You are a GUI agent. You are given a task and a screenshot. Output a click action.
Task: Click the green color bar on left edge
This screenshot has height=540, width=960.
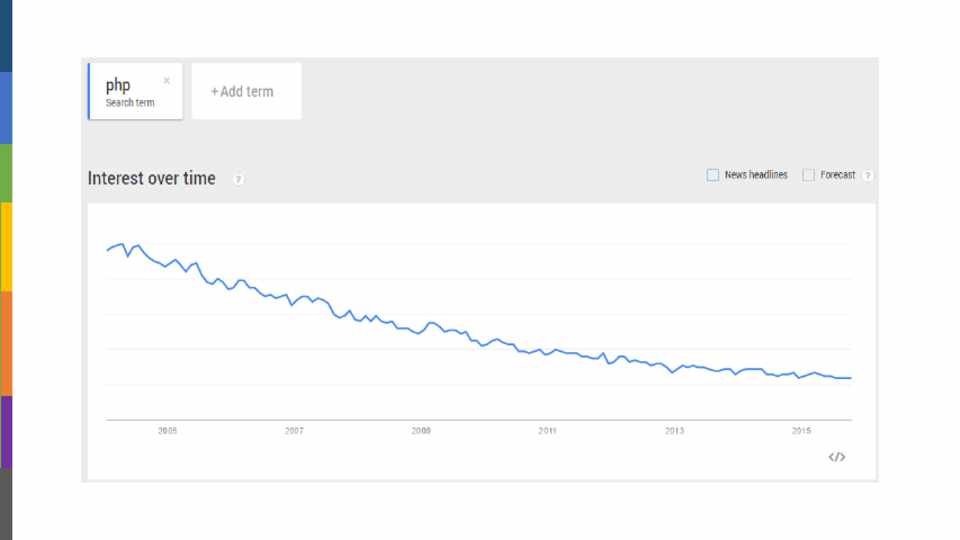(6, 173)
